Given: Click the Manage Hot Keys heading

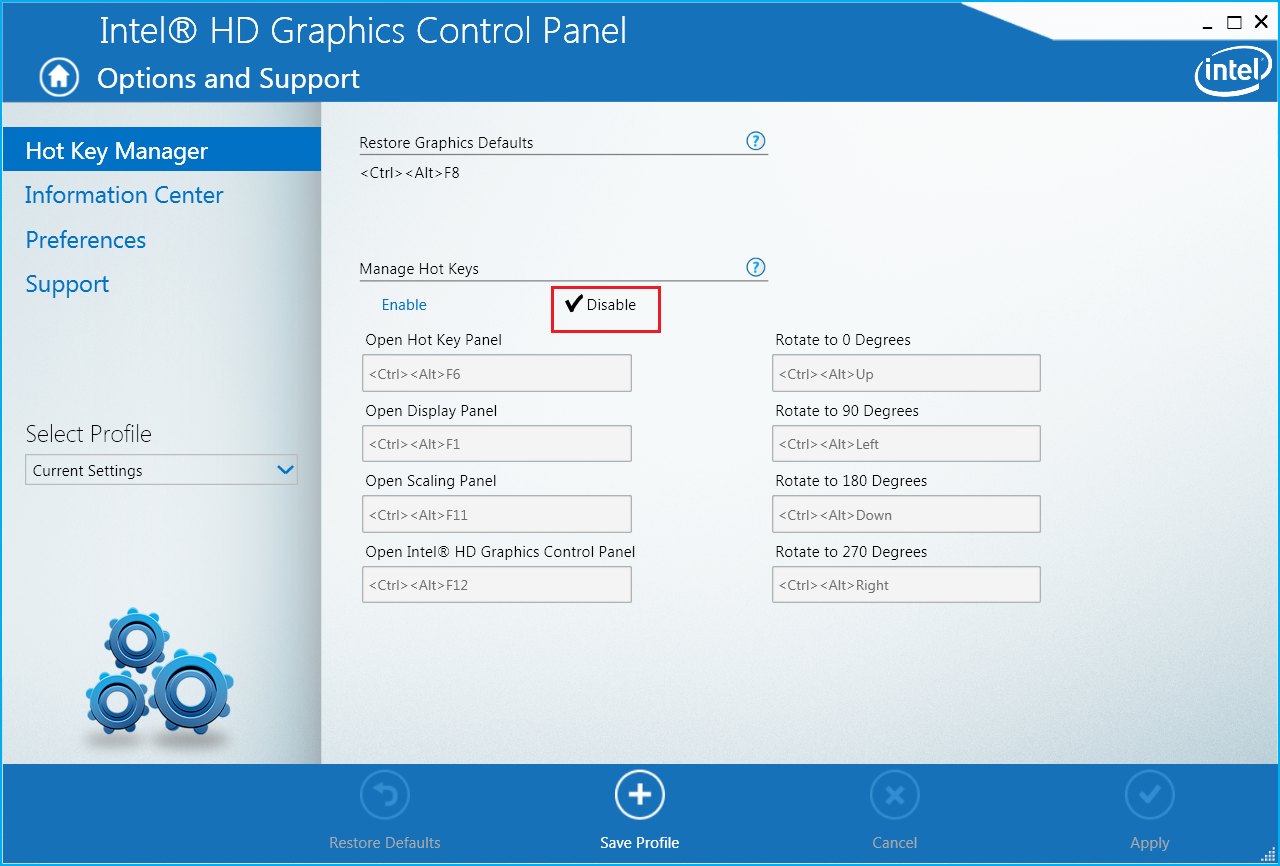Looking at the screenshot, I should 419,269.
